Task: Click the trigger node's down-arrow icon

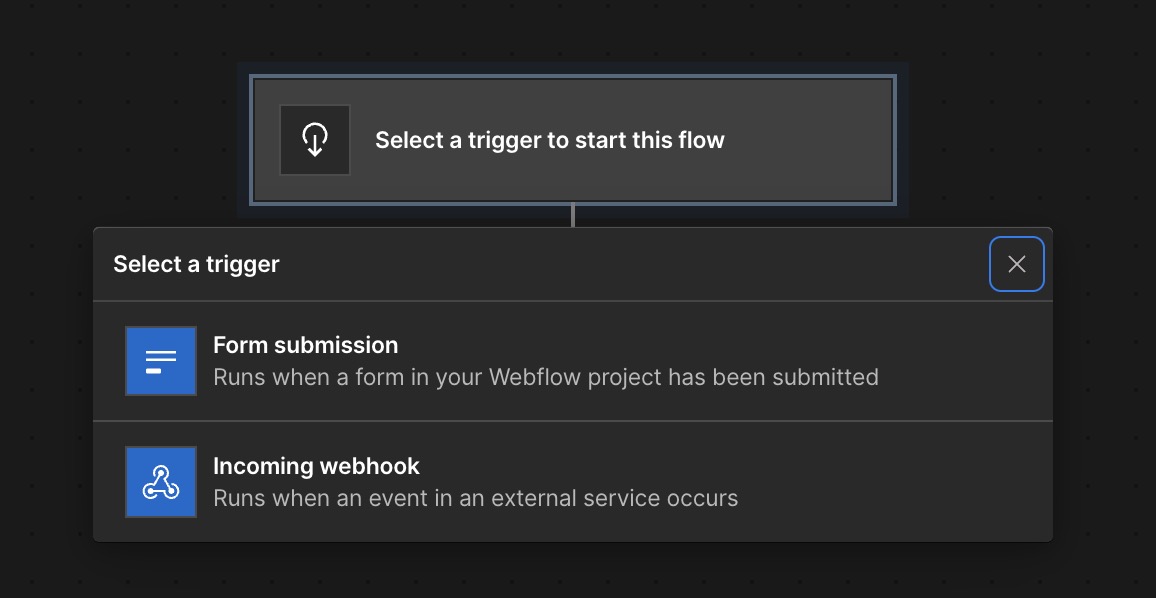Action: tap(315, 140)
